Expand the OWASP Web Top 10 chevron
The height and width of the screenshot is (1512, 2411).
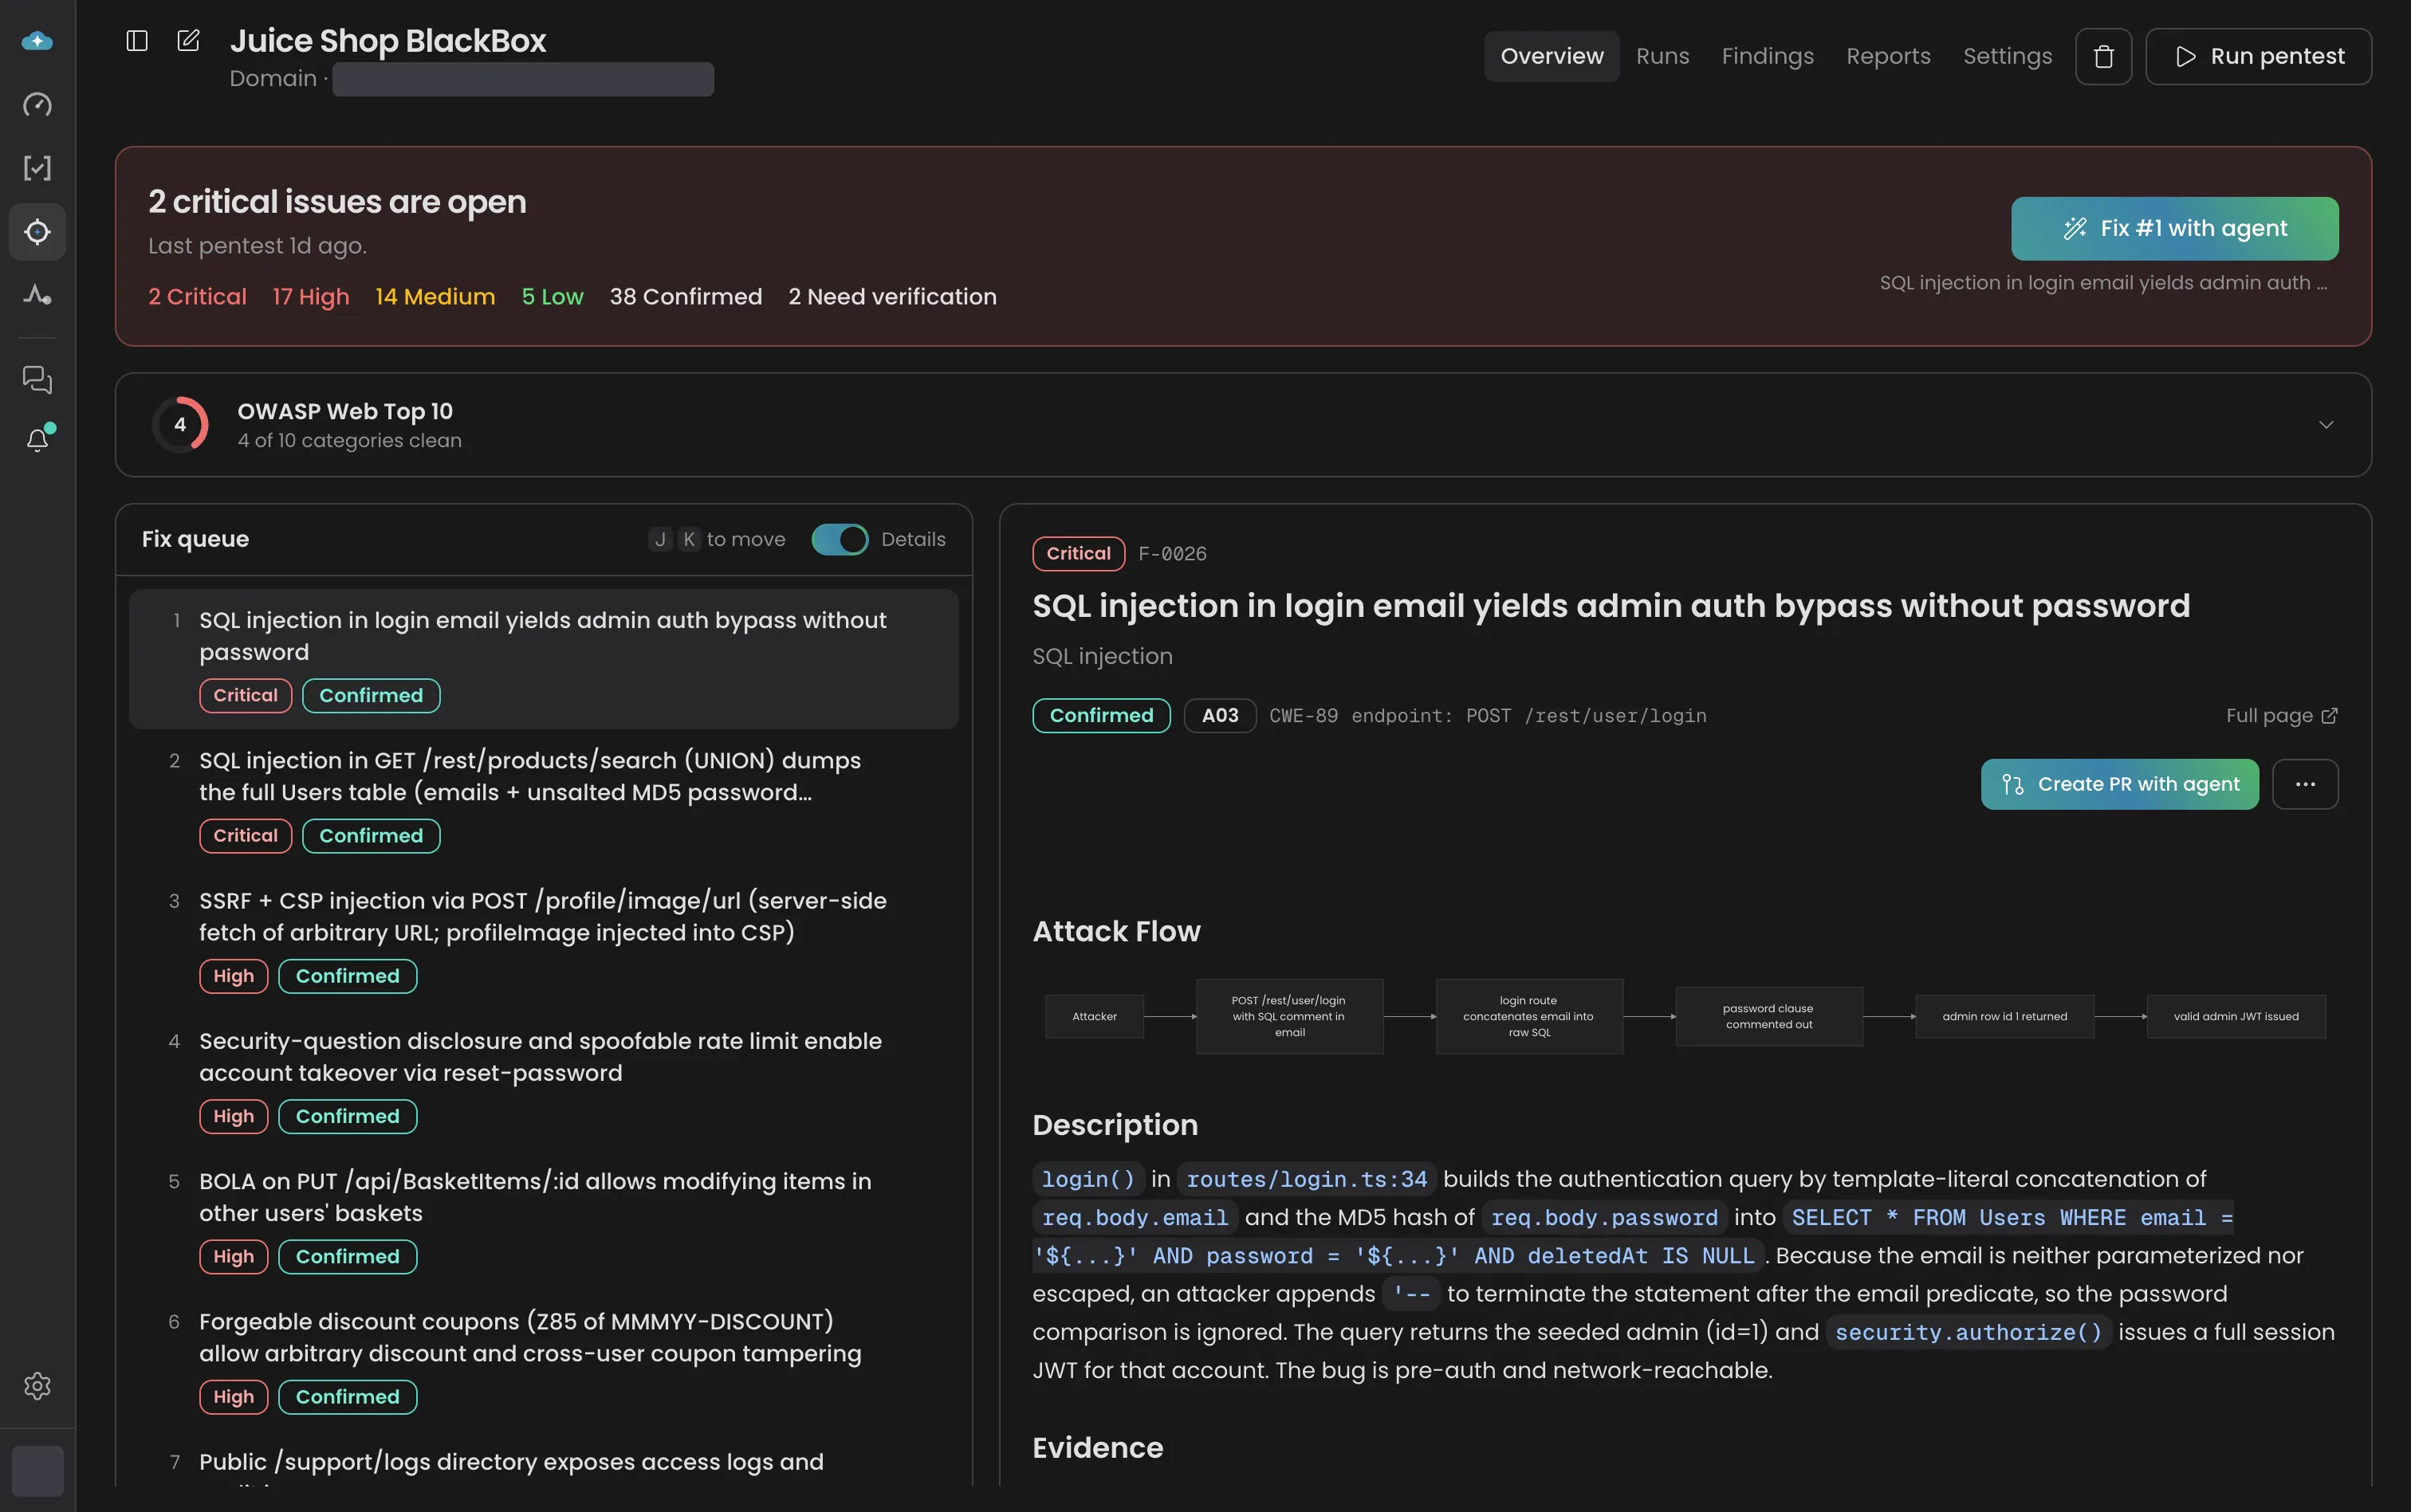tap(2326, 425)
